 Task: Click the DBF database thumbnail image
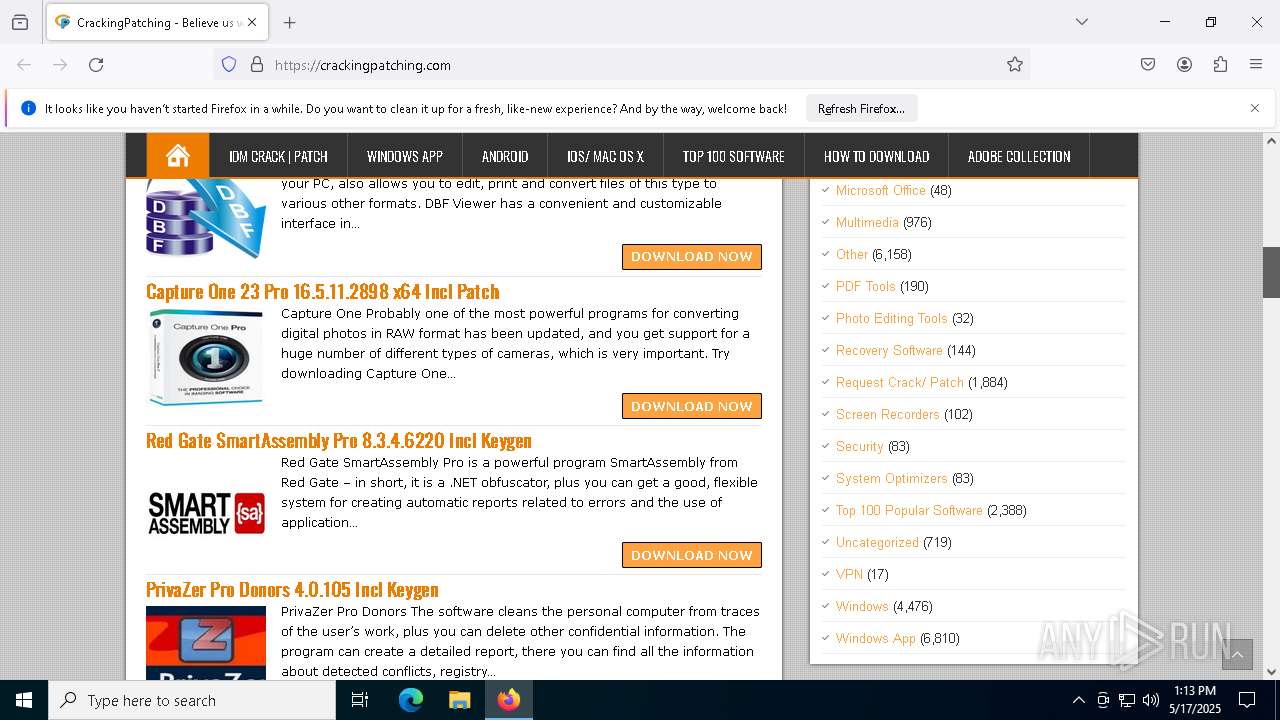click(x=206, y=218)
